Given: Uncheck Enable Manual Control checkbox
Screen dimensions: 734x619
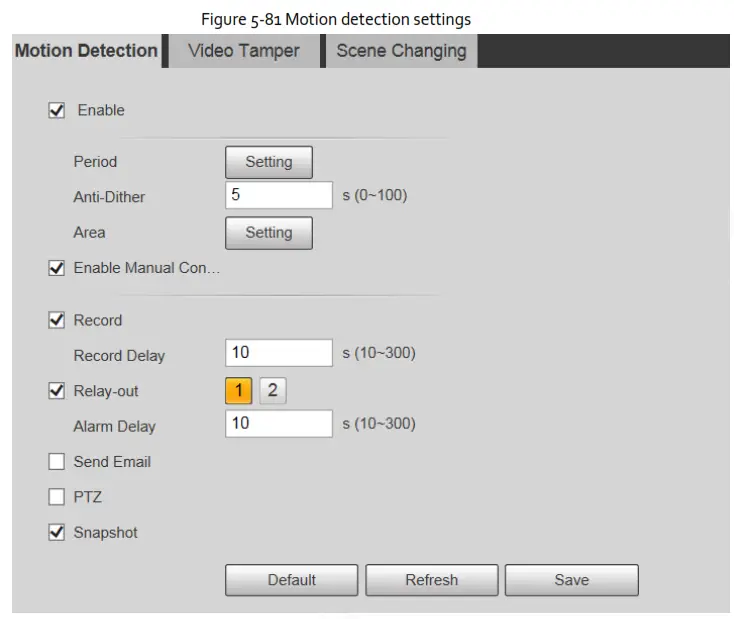Looking at the screenshot, I should click(x=57, y=268).
